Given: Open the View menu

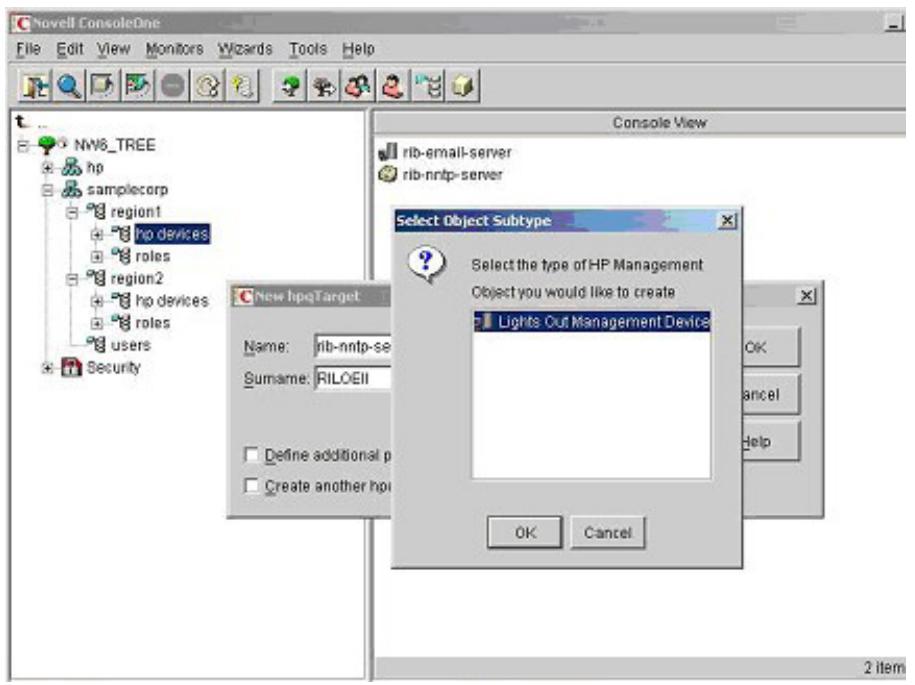Looking at the screenshot, I should (113, 49).
